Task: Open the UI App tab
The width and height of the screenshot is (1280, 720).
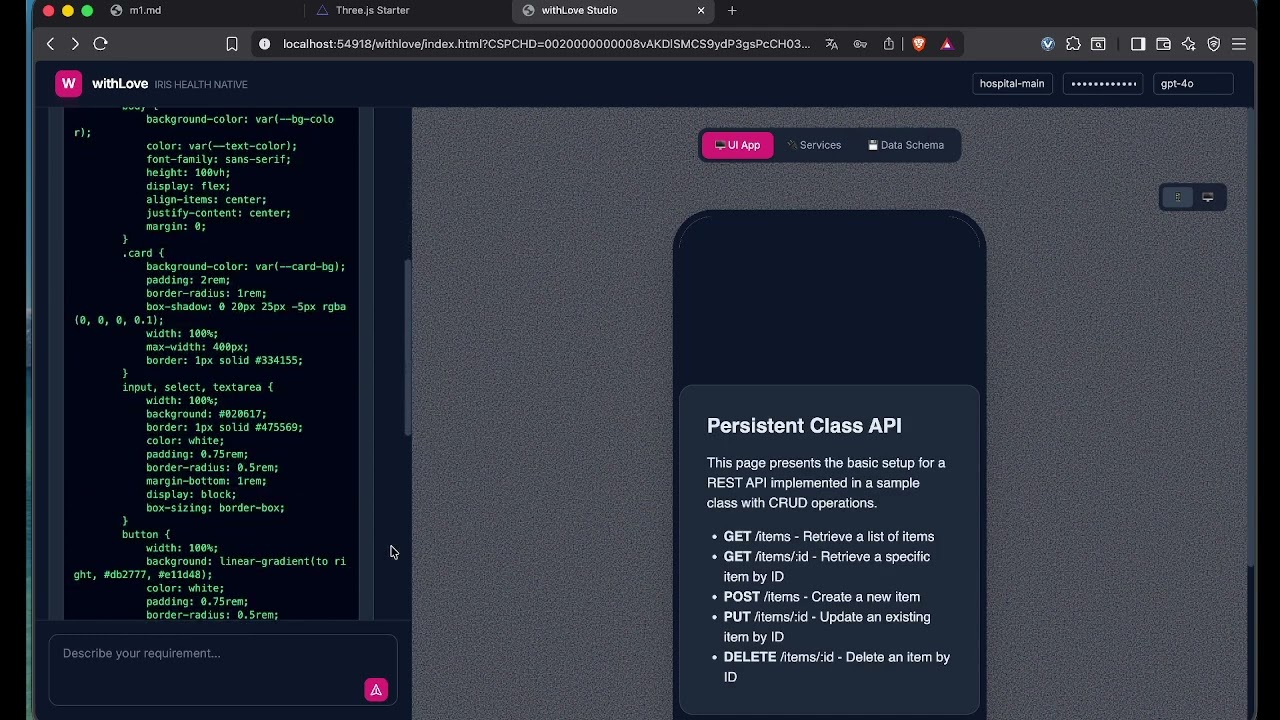Action: [x=737, y=145]
